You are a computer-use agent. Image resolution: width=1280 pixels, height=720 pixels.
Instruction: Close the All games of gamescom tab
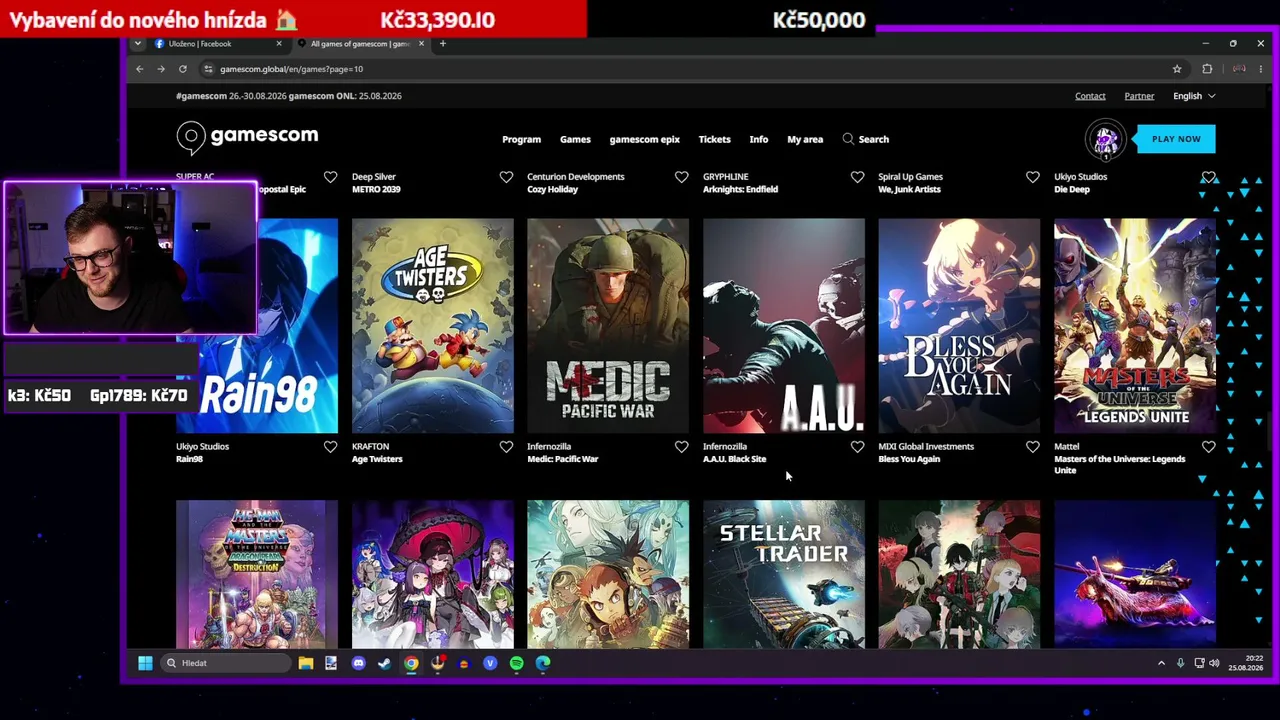(421, 44)
